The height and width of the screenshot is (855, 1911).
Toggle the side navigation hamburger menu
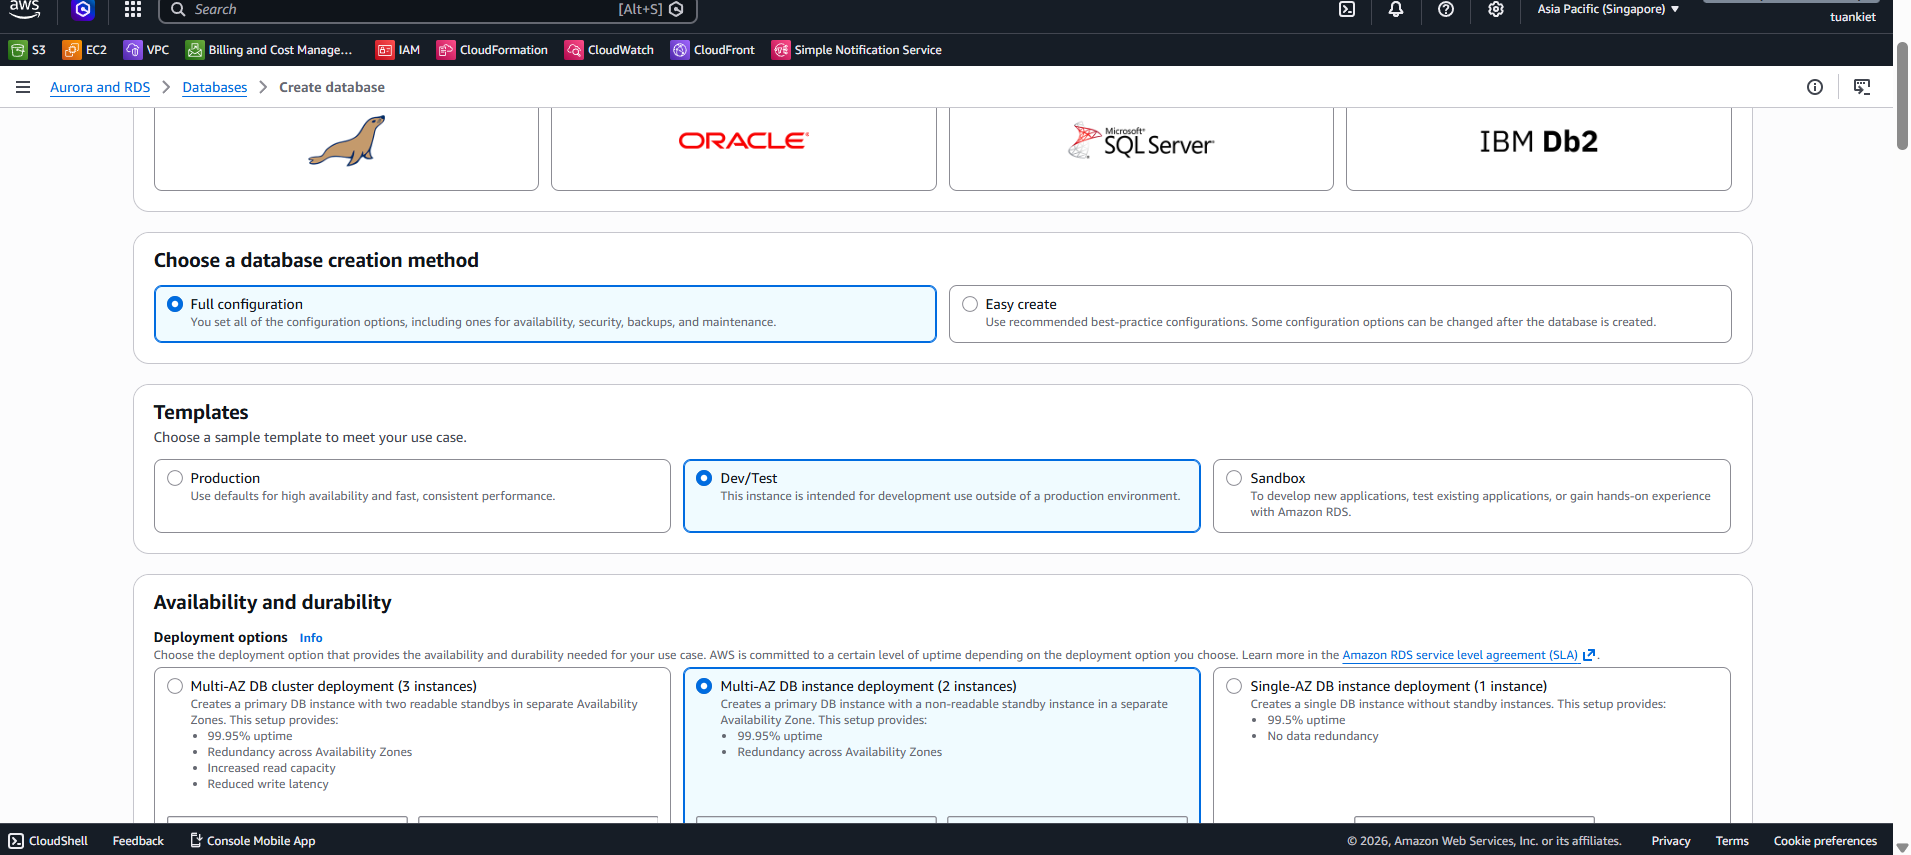pos(23,88)
